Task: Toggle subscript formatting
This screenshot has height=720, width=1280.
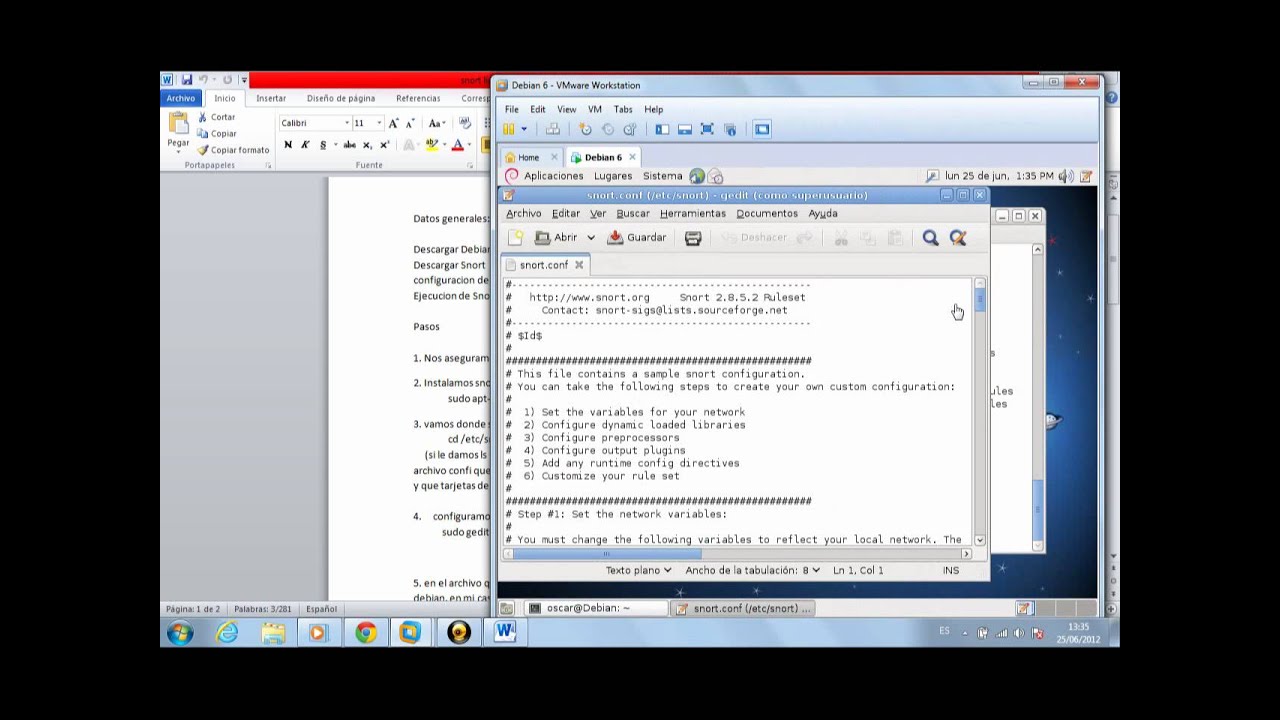Action: click(x=367, y=145)
